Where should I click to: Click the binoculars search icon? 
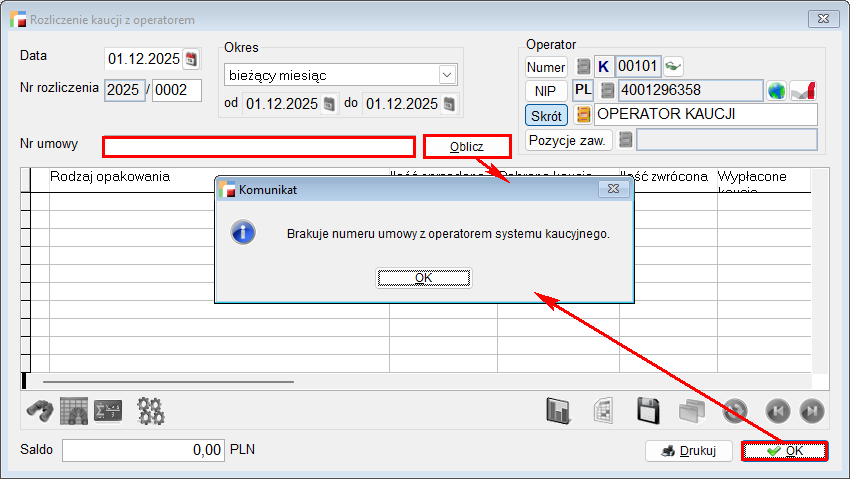click(x=39, y=410)
